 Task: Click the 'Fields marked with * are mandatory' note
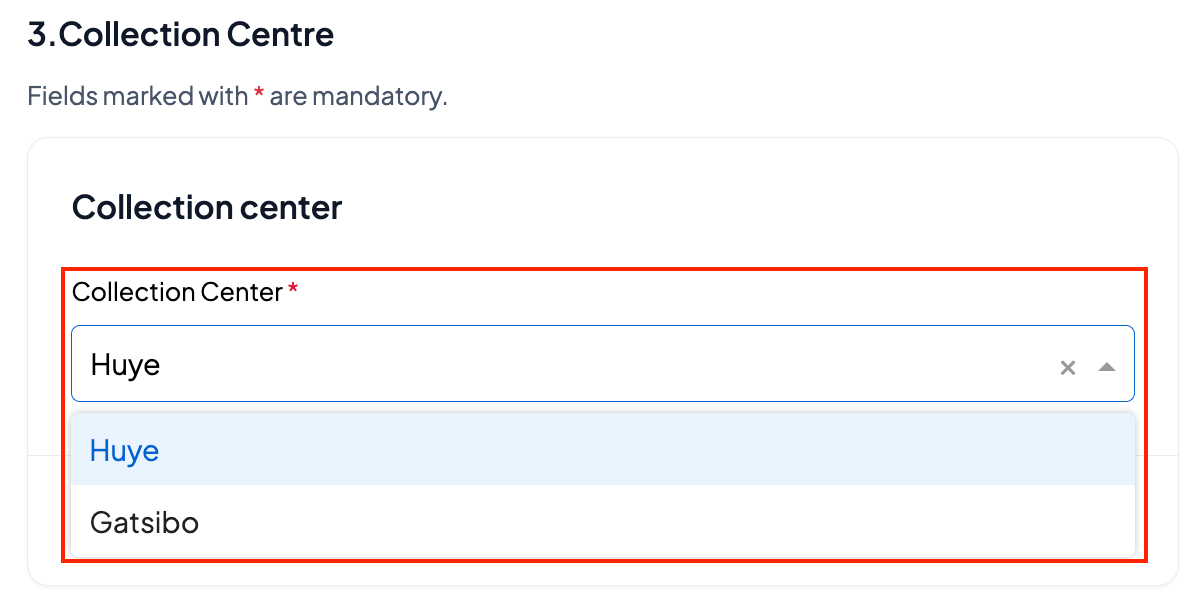pos(237,97)
